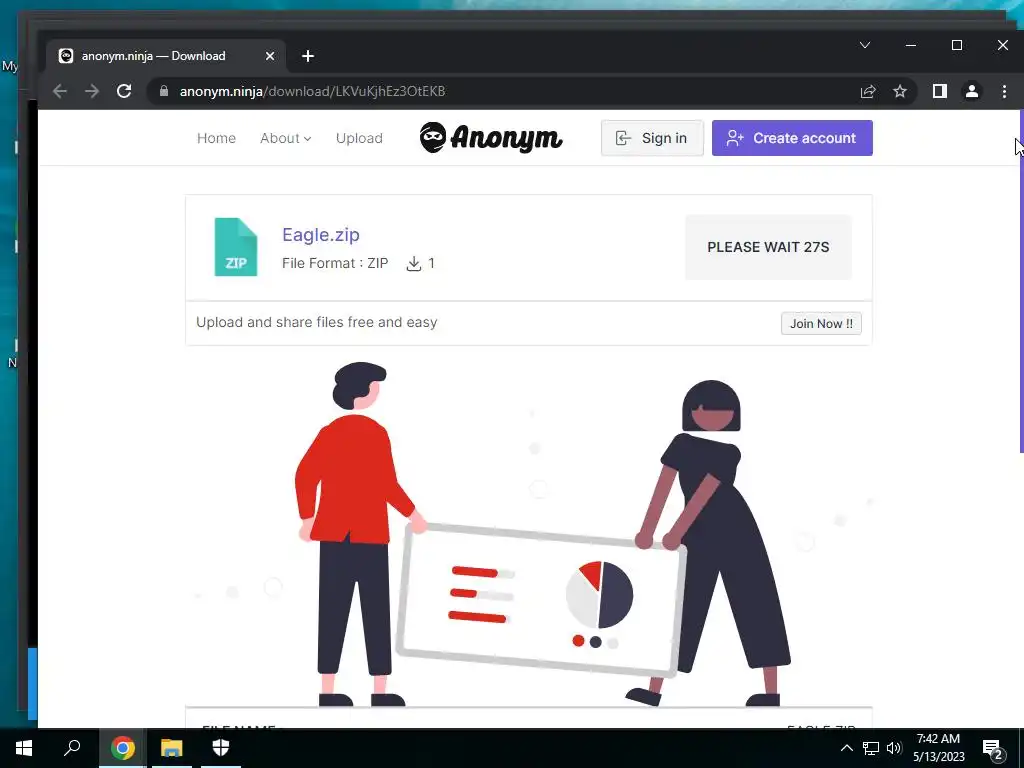The height and width of the screenshot is (768, 1024).
Task: Click the Join Now !! button
Action: pyautogui.click(x=821, y=323)
